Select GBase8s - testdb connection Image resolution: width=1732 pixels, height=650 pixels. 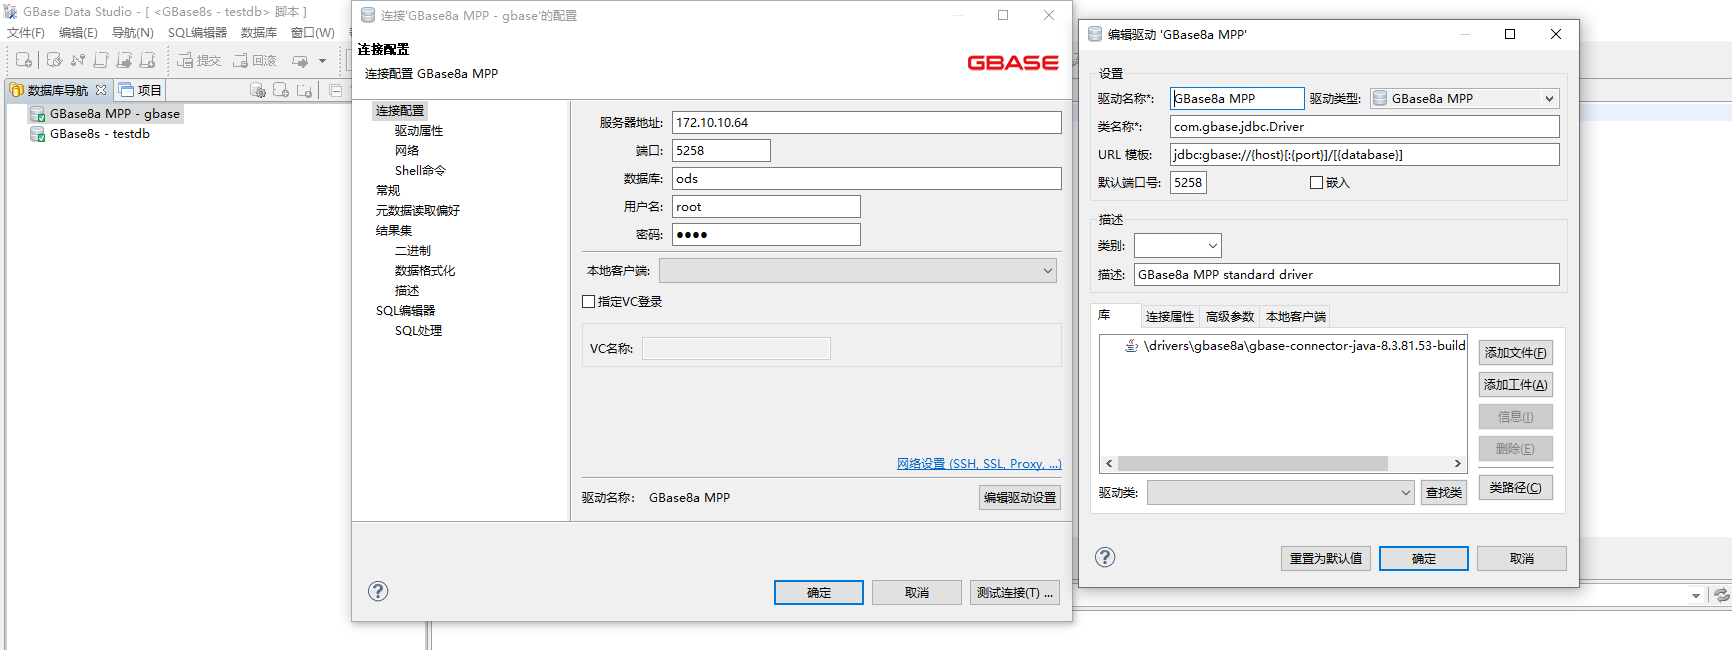(x=90, y=134)
